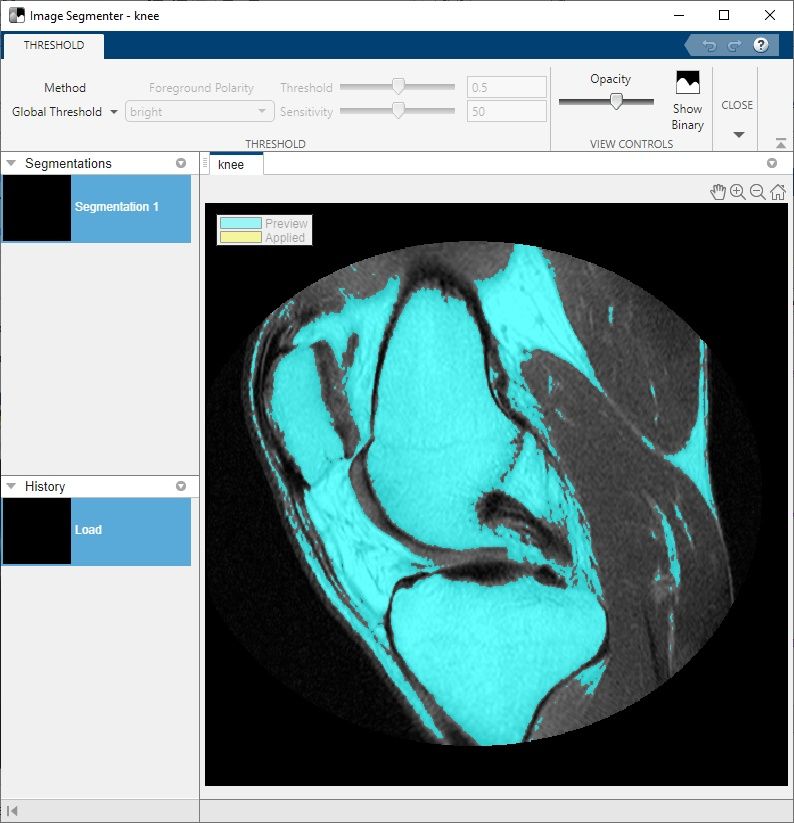Click the Pan hand tool icon
The height and width of the screenshot is (823, 794).
[717, 192]
